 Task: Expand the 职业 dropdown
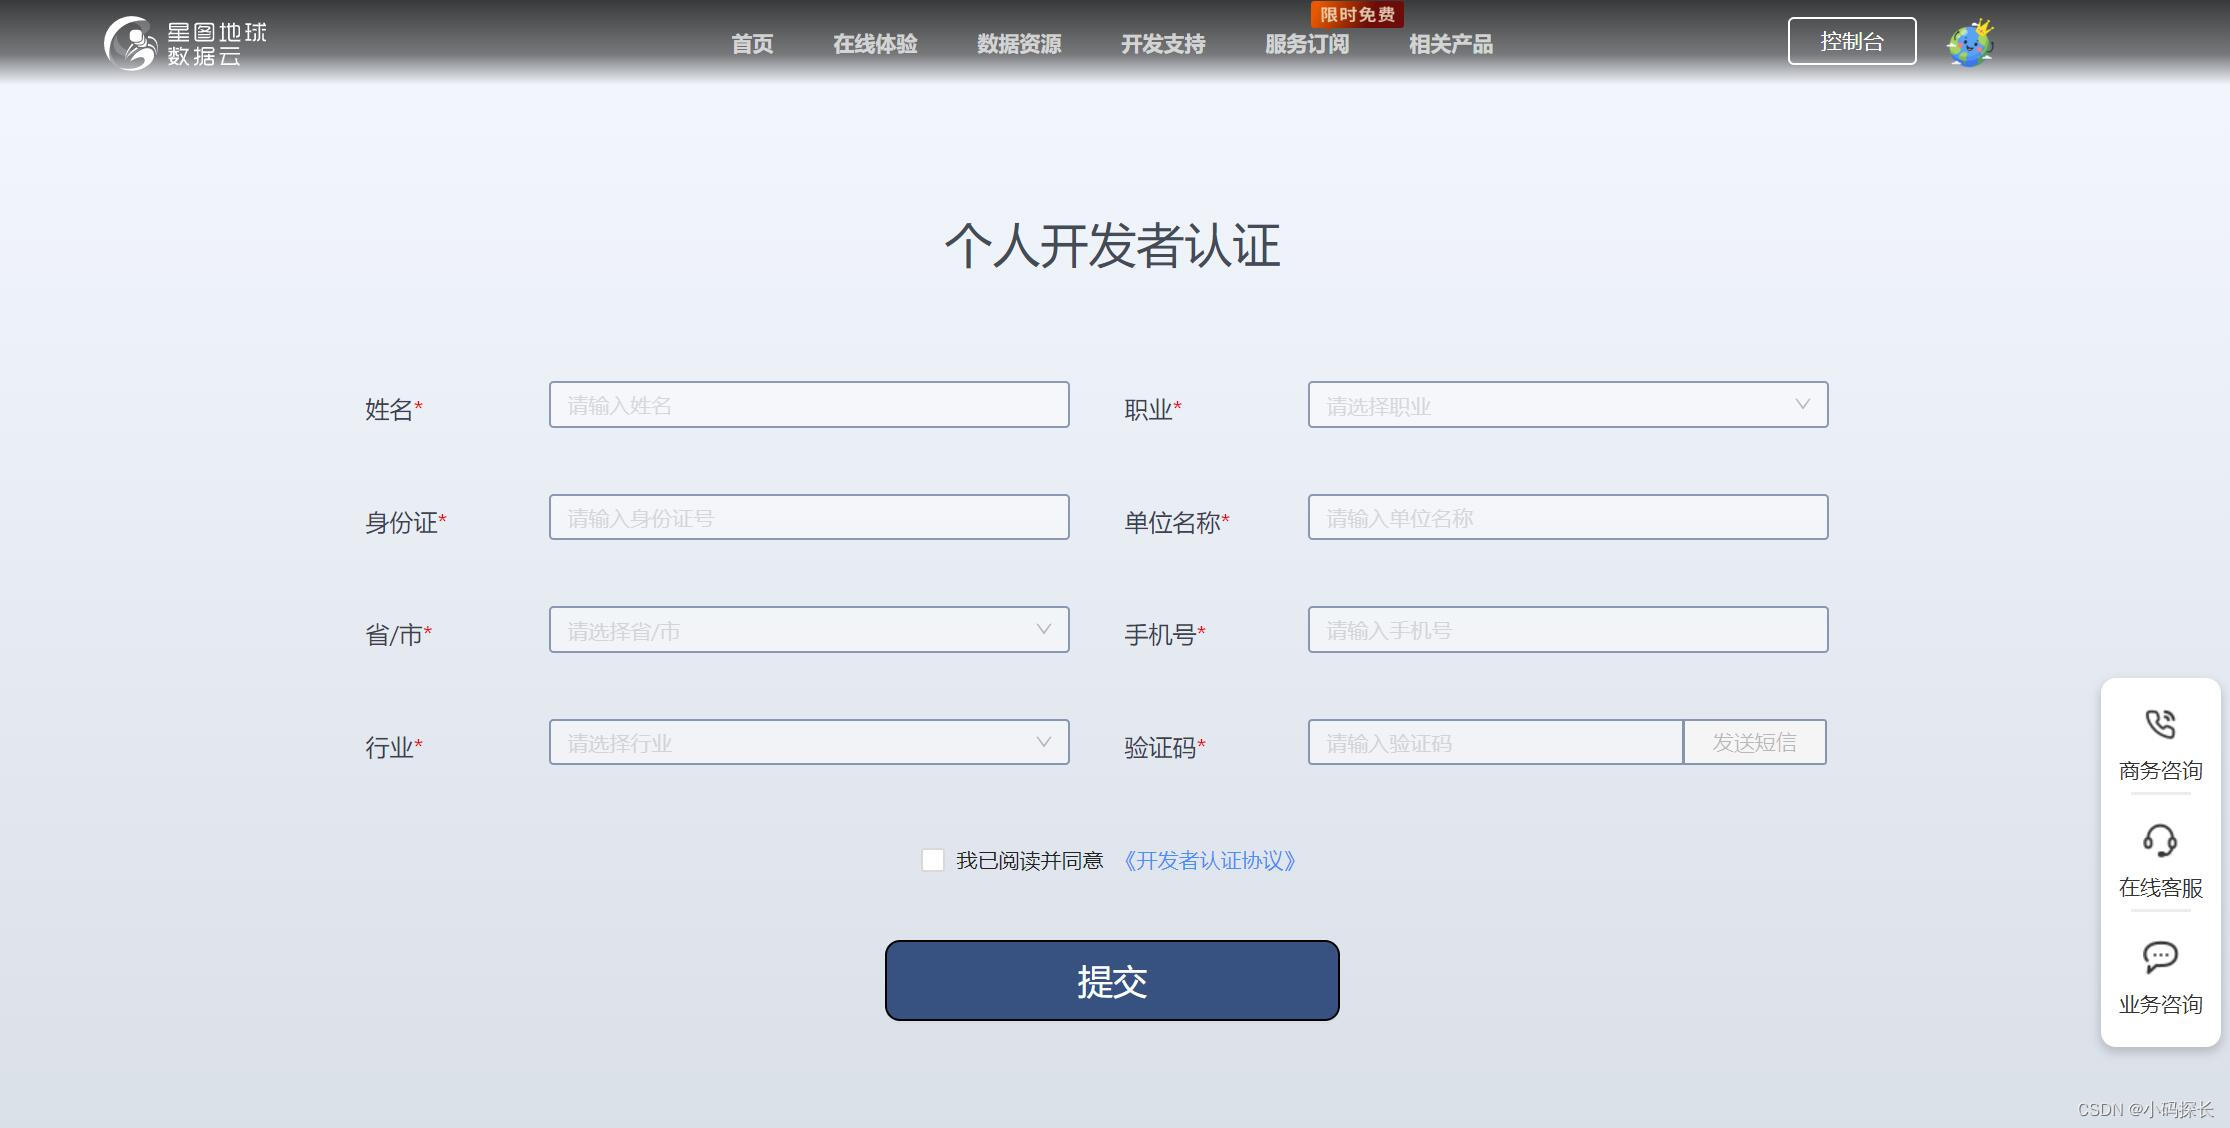point(1567,405)
